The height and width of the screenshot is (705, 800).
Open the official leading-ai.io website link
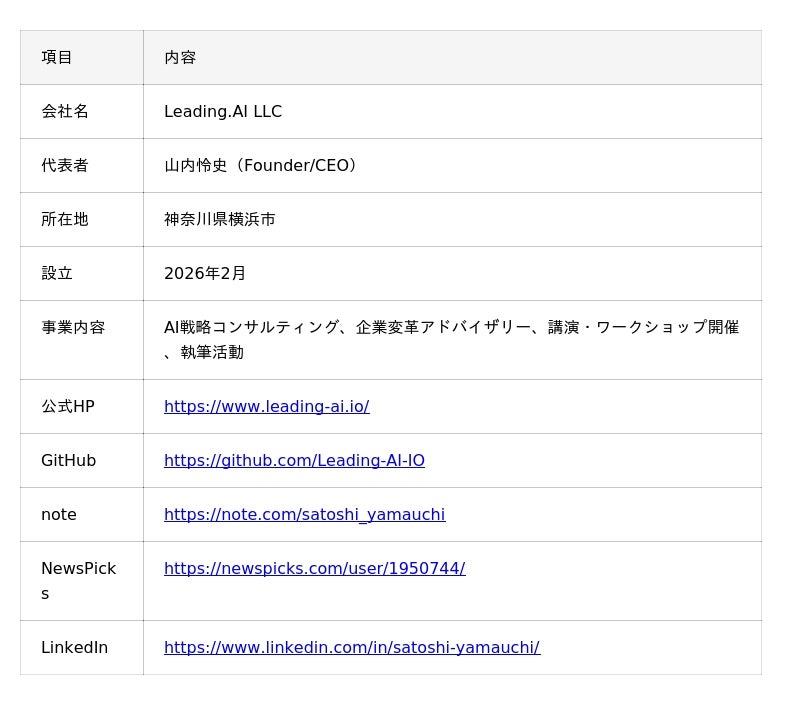(x=266, y=406)
